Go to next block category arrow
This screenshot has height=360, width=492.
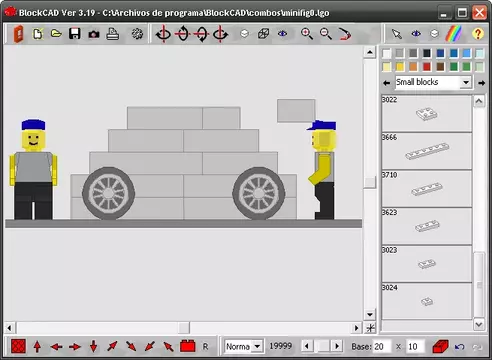tap(481, 83)
